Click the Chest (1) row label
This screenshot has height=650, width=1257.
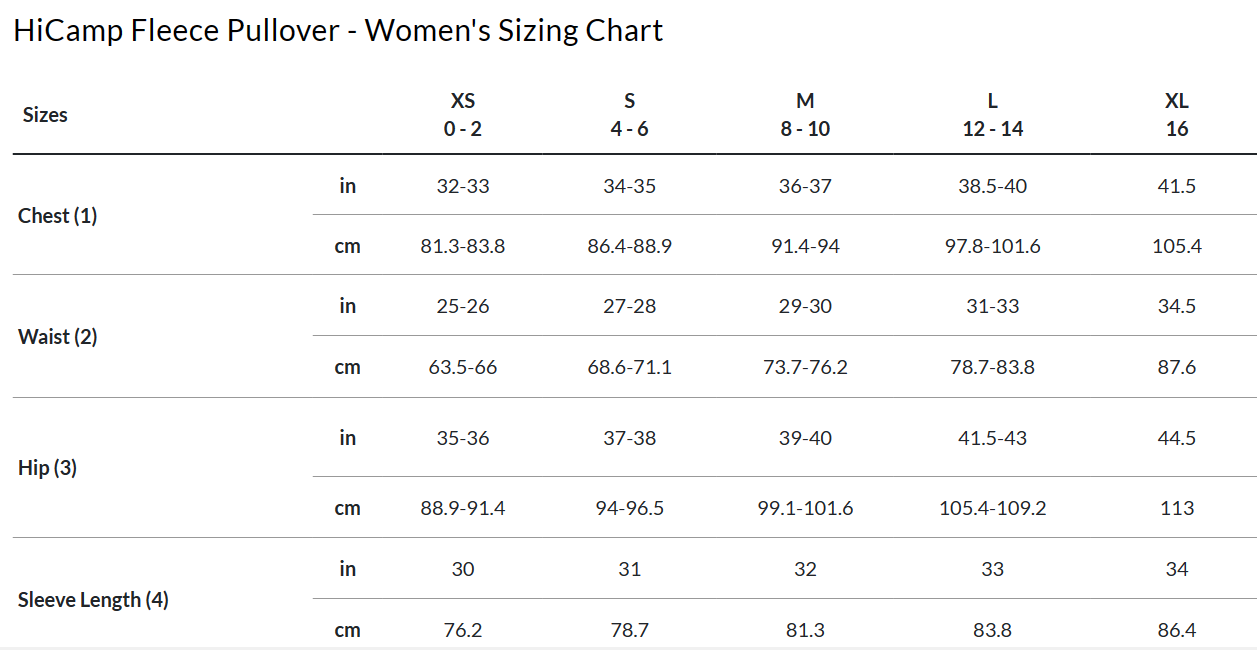pos(58,216)
